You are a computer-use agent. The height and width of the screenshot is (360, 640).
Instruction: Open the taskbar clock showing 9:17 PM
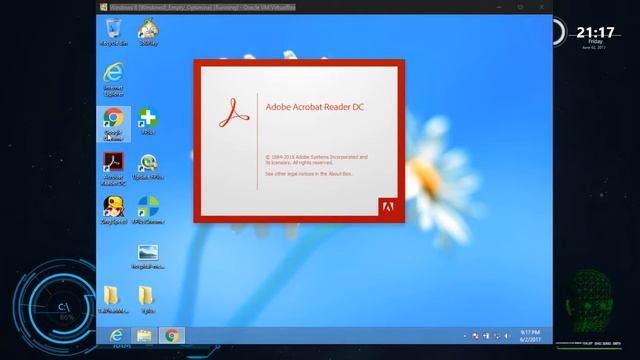530,336
